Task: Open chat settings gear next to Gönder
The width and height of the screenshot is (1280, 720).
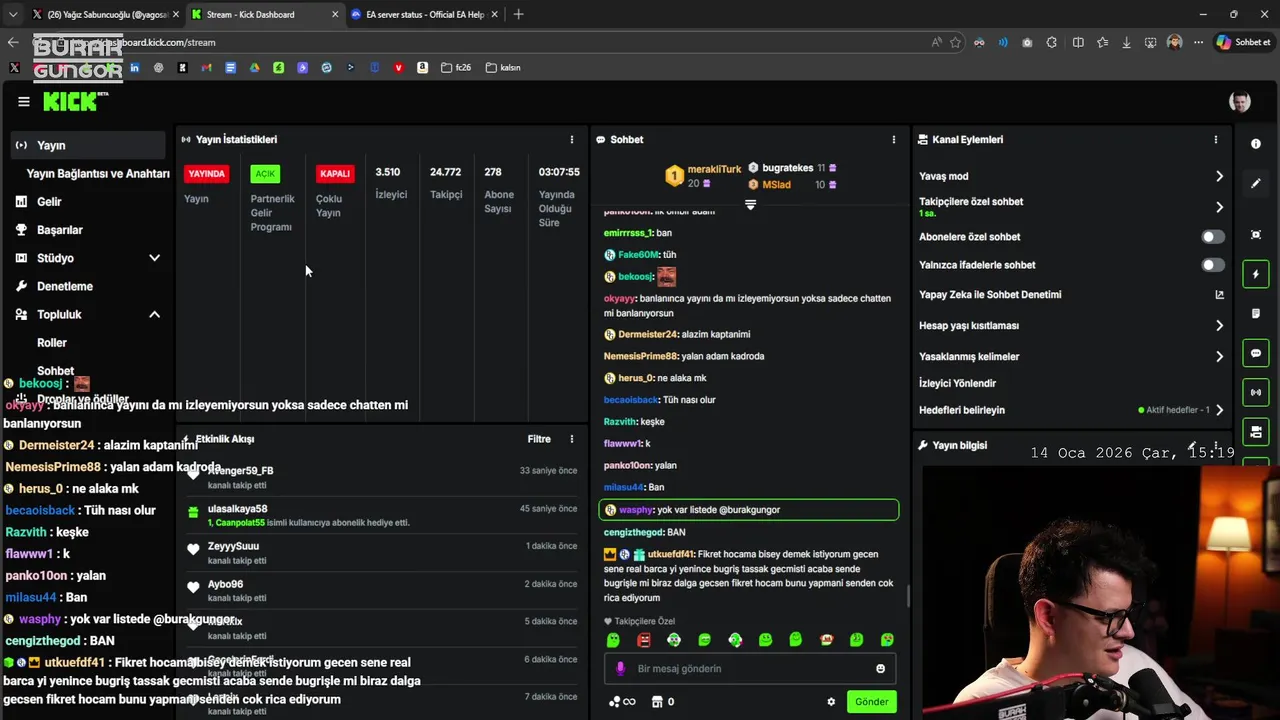Action: tap(831, 702)
